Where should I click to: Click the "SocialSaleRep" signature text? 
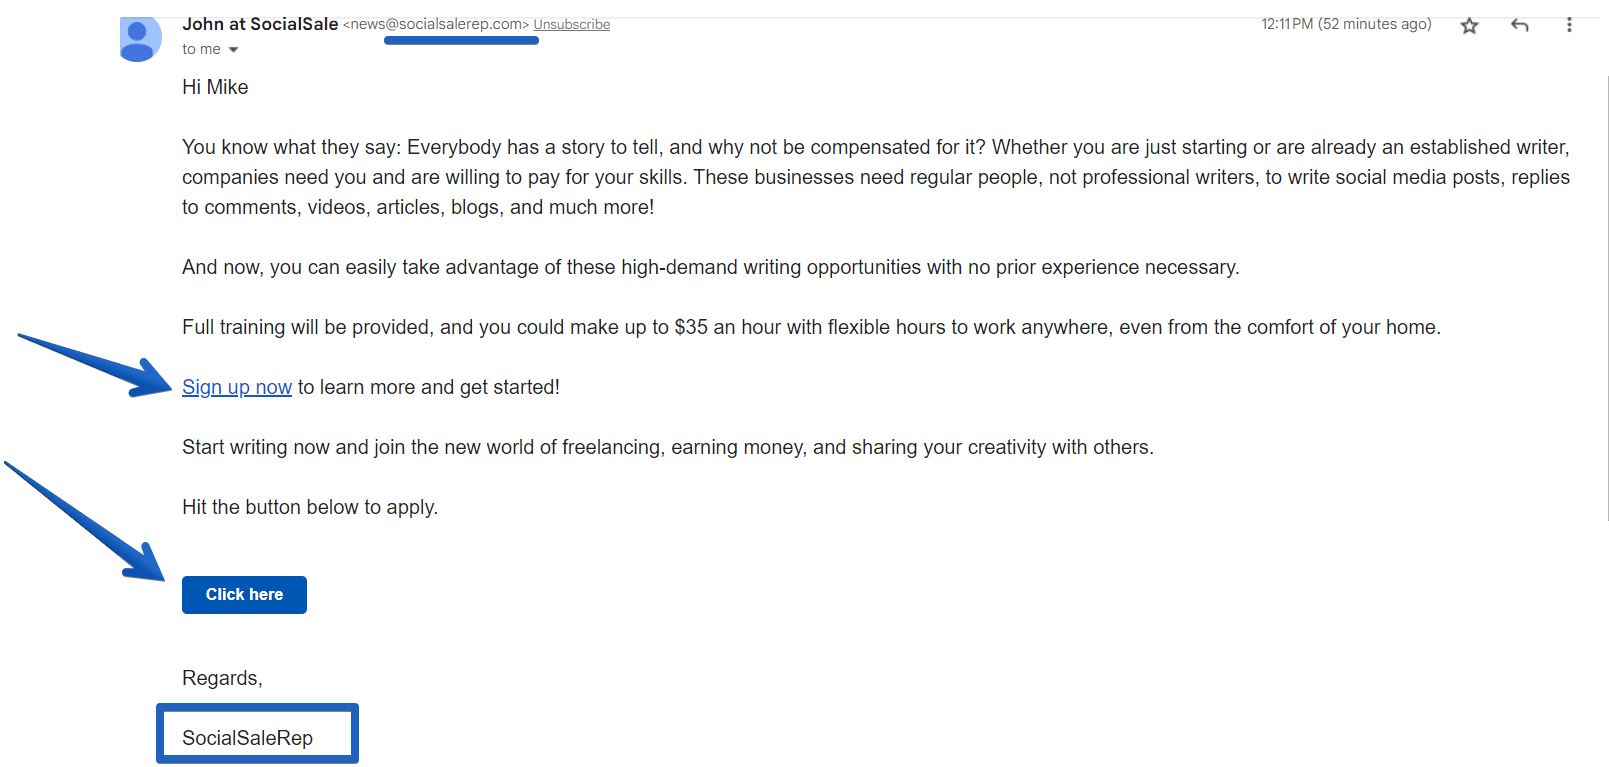click(247, 738)
